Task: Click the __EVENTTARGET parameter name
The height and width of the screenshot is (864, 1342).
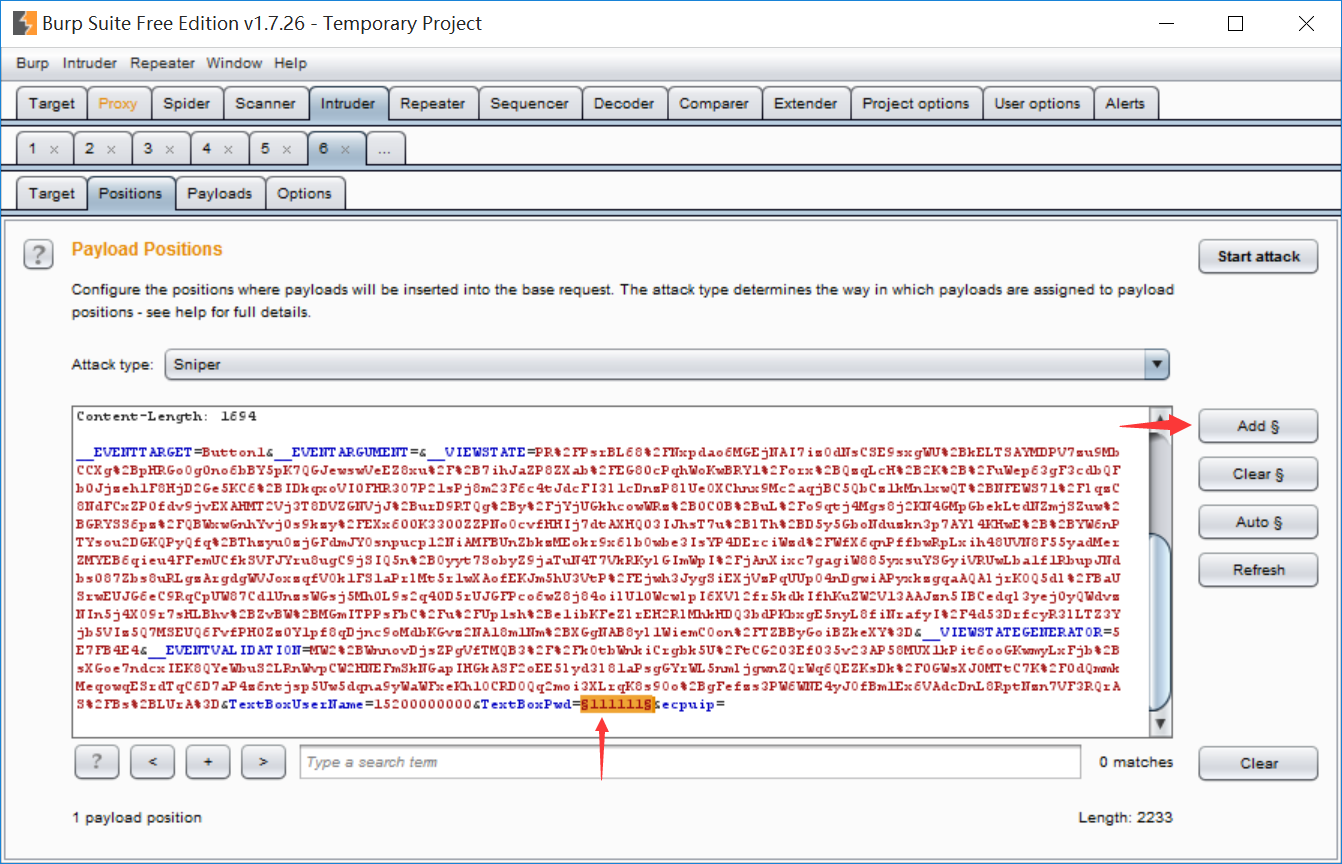Action: (x=135, y=452)
